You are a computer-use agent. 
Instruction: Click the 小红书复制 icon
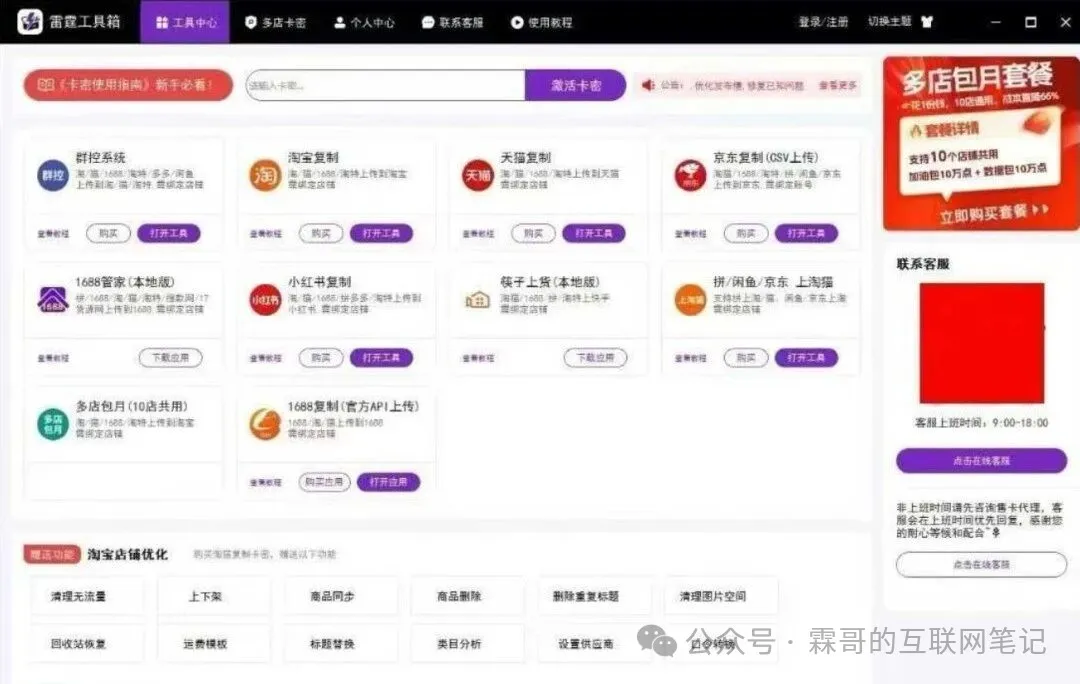pyautogui.click(x=265, y=299)
